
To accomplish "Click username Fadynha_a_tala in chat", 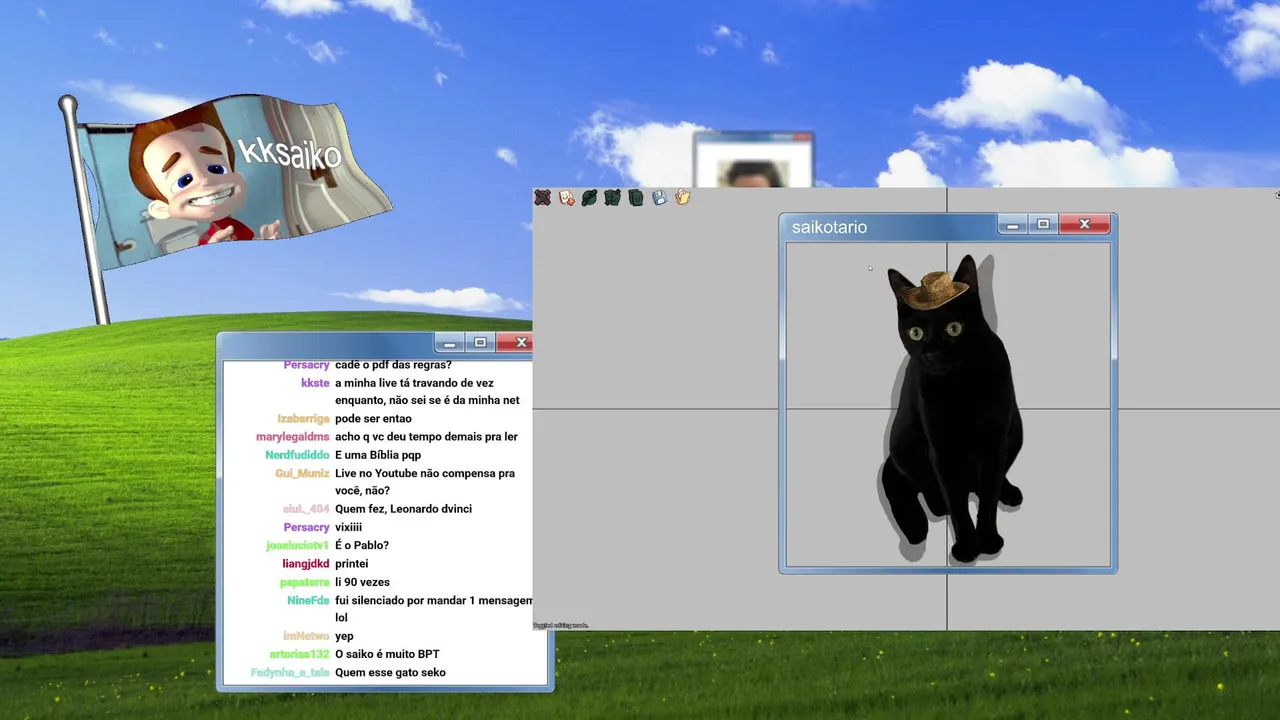I will coord(290,673).
